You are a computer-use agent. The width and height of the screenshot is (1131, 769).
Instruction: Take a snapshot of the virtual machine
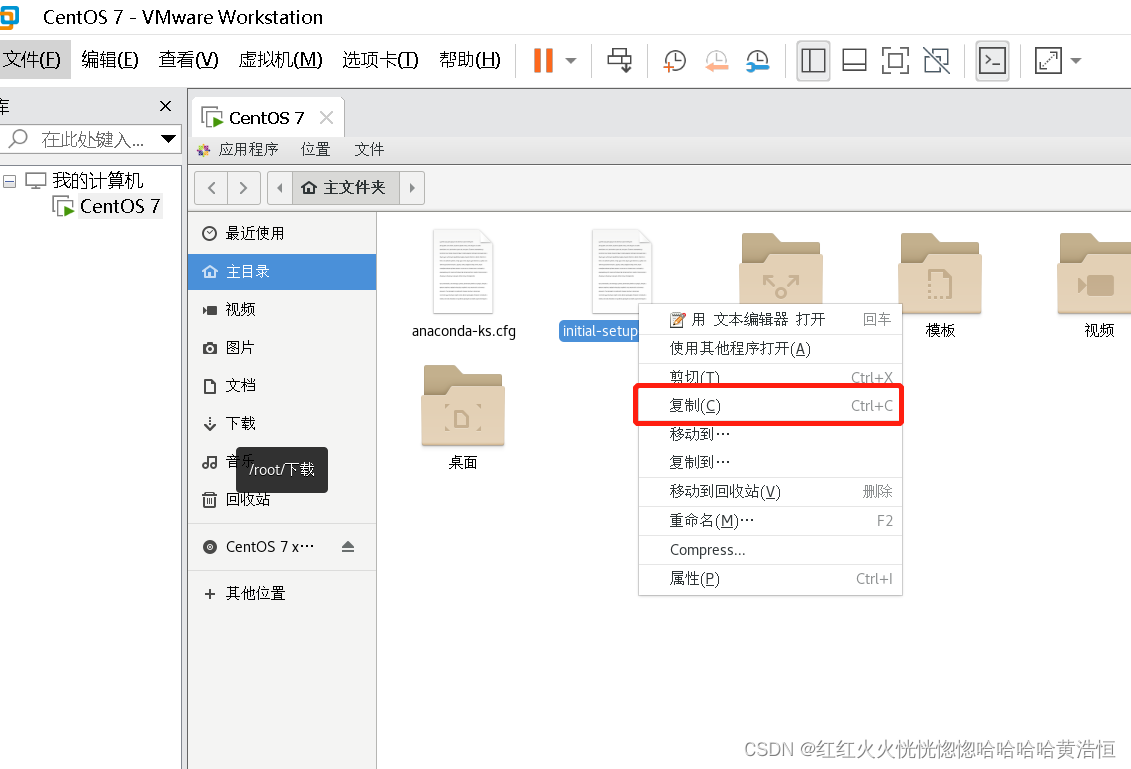click(x=674, y=61)
